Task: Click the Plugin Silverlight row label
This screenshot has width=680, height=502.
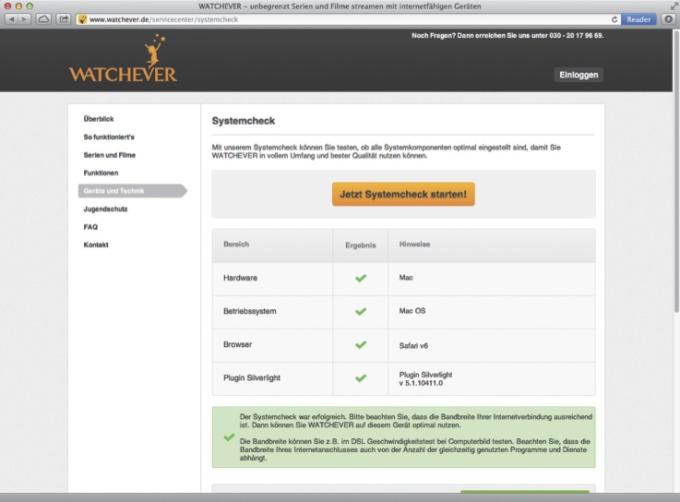Action: coord(252,378)
